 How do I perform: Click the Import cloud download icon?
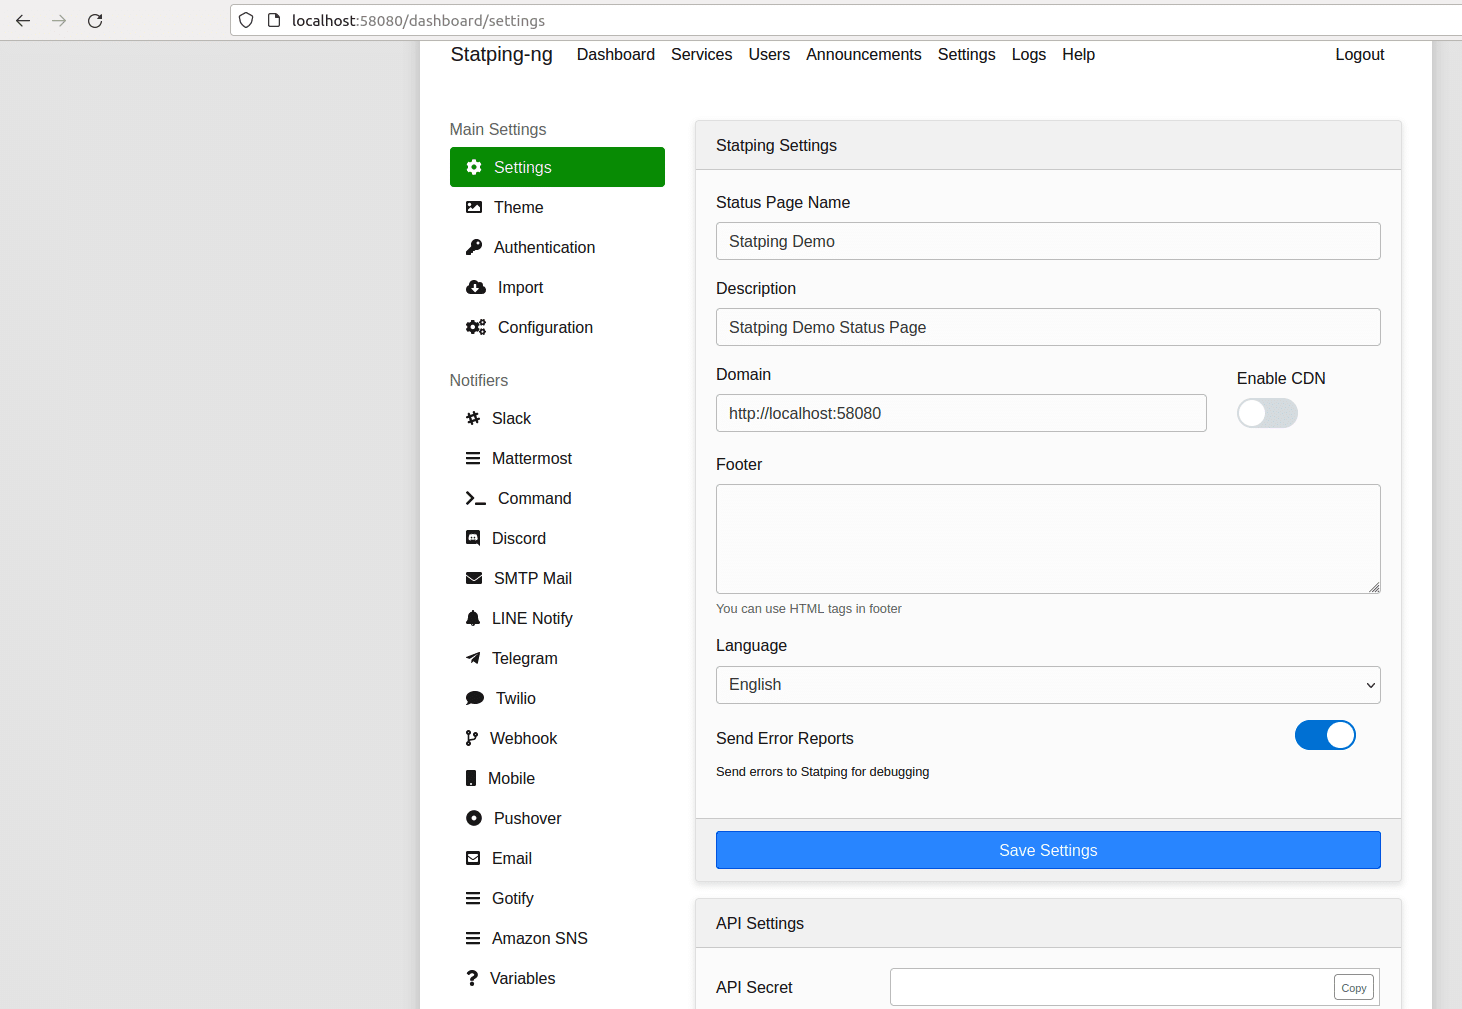coord(476,287)
